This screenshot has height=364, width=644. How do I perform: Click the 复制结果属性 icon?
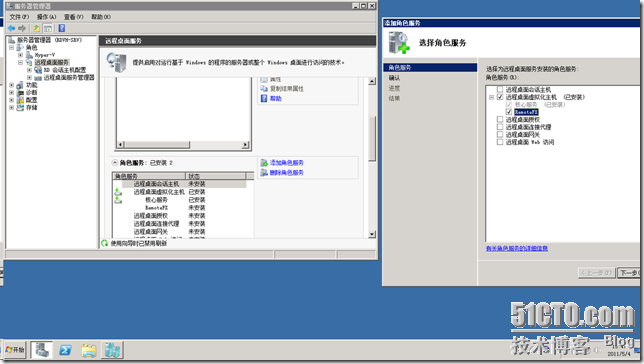coord(264,88)
